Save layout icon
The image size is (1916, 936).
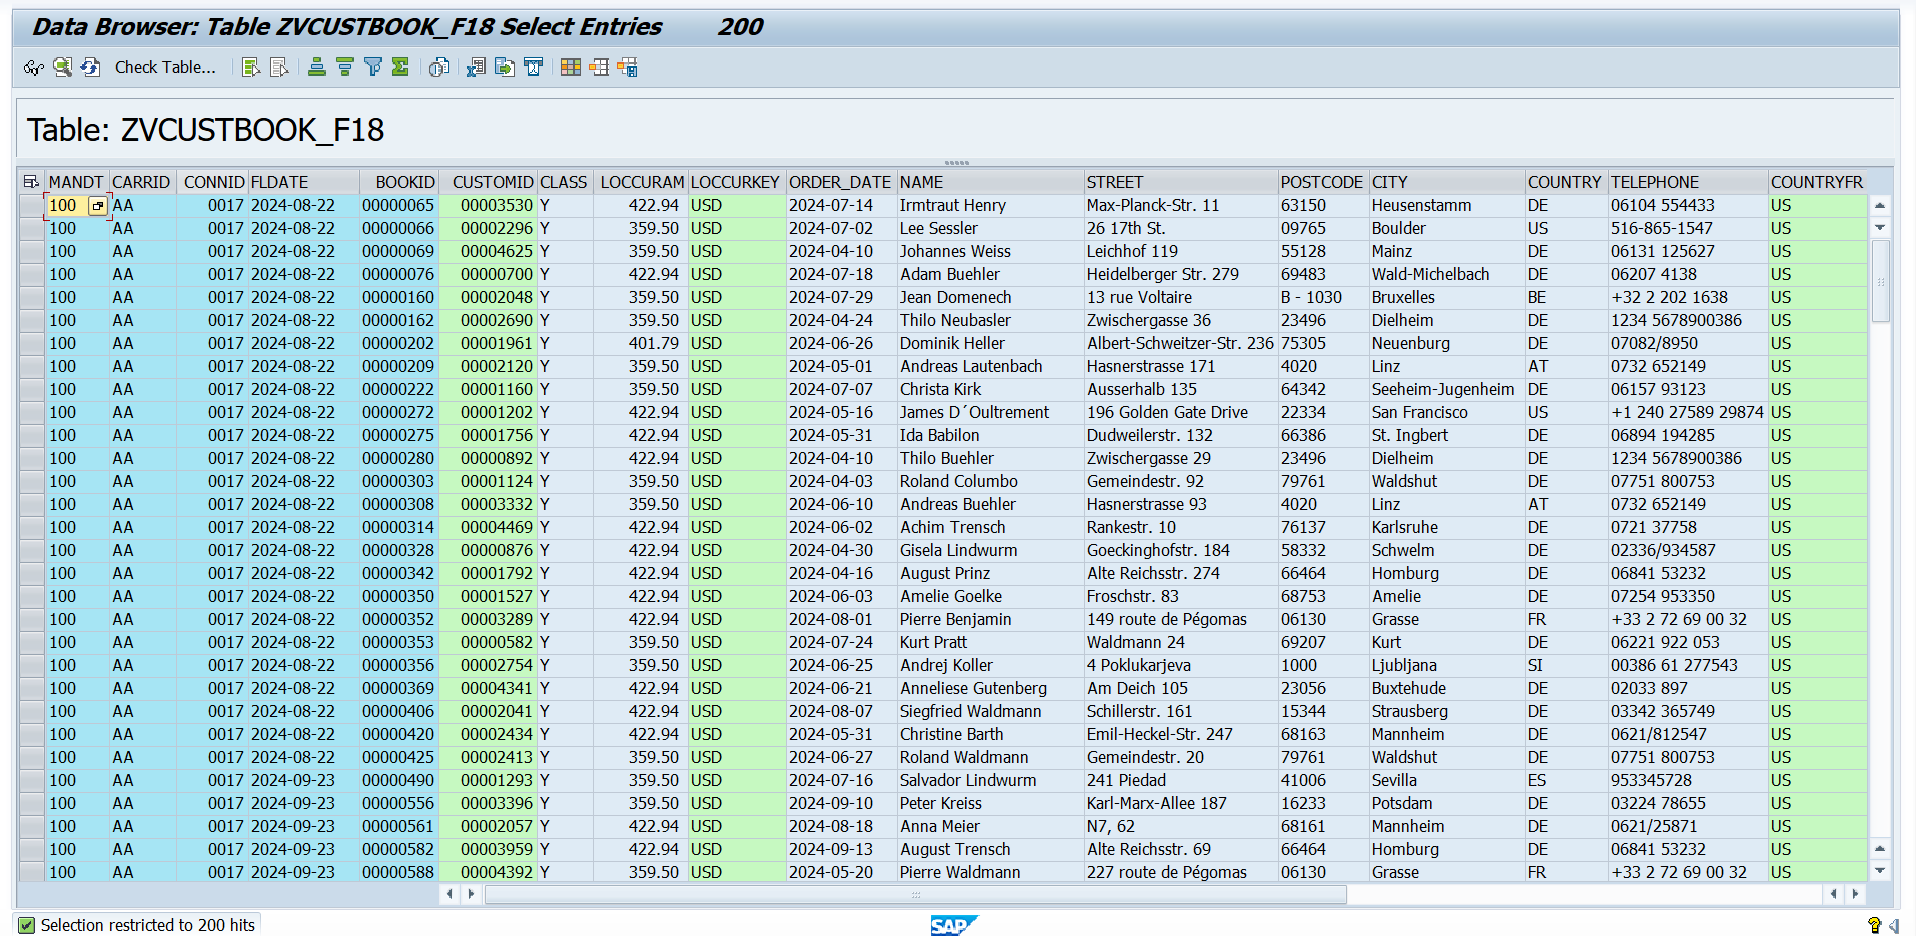pyautogui.click(x=627, y=67)
